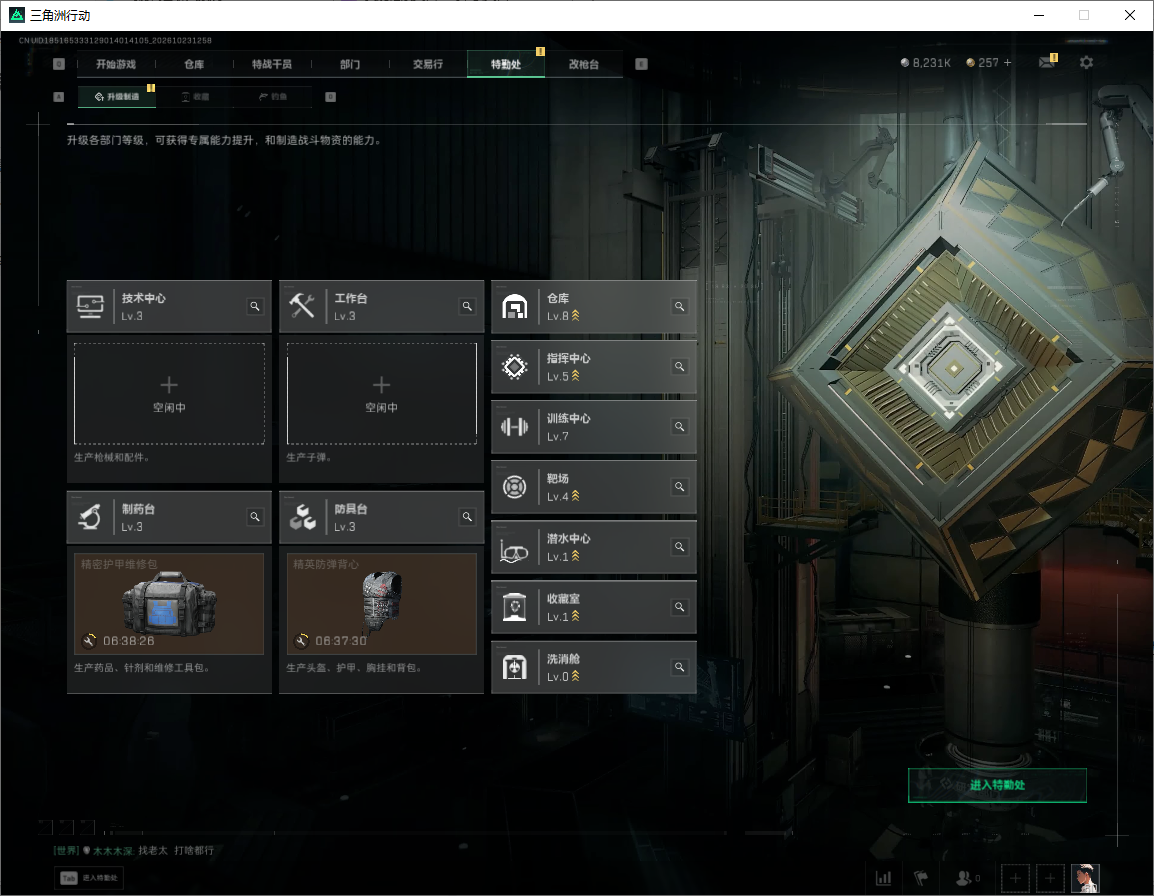Inspect 仓库 Lv.8 details magnifier
The image size is (1154, 896).
(x=679, y=306)
